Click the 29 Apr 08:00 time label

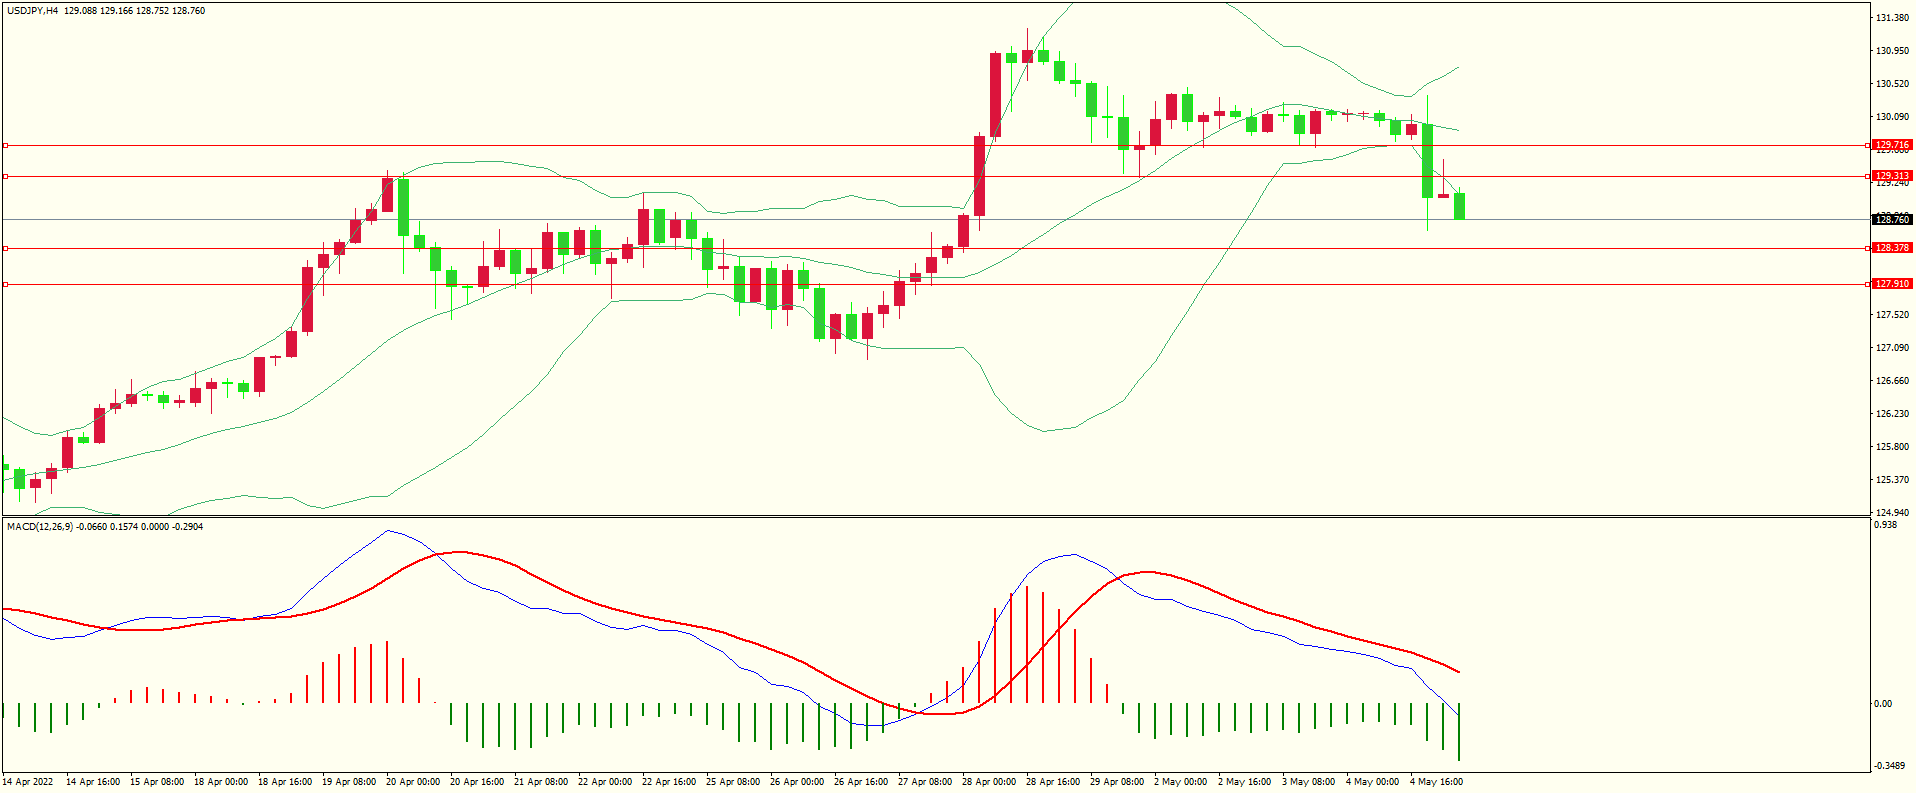click(x=1117, y=782)
